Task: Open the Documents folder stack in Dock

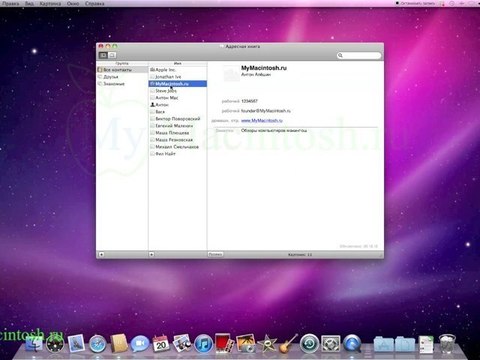Action: 405,344
